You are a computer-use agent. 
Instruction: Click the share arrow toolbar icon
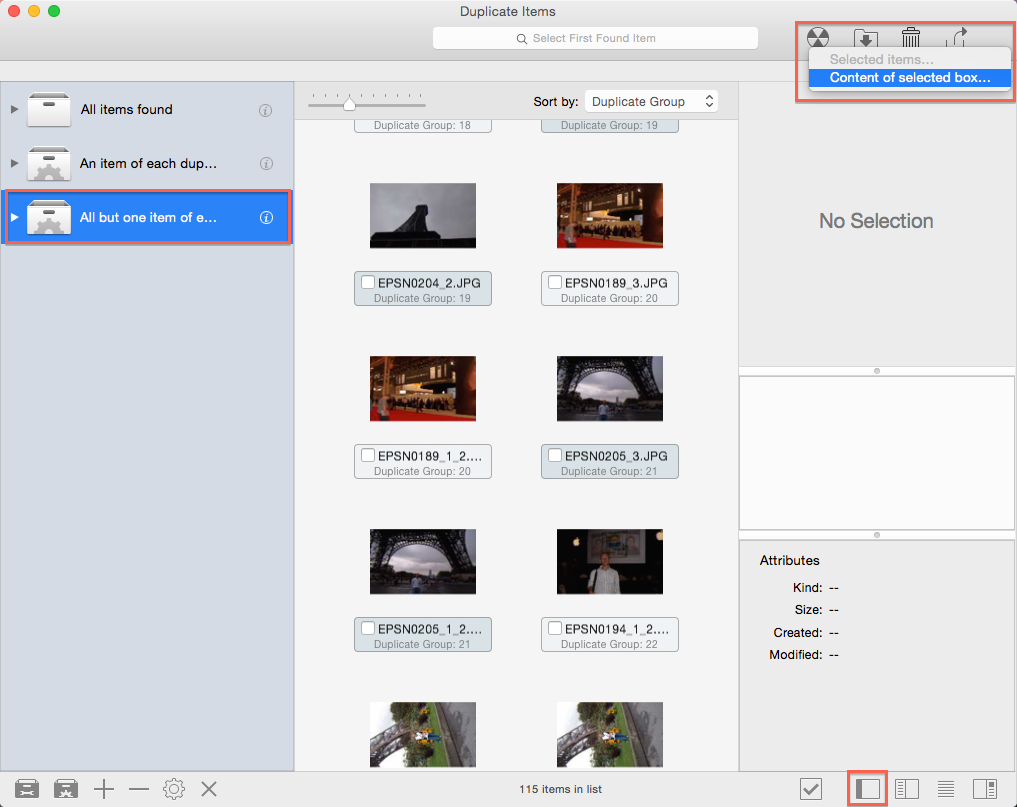pos(957,37)
